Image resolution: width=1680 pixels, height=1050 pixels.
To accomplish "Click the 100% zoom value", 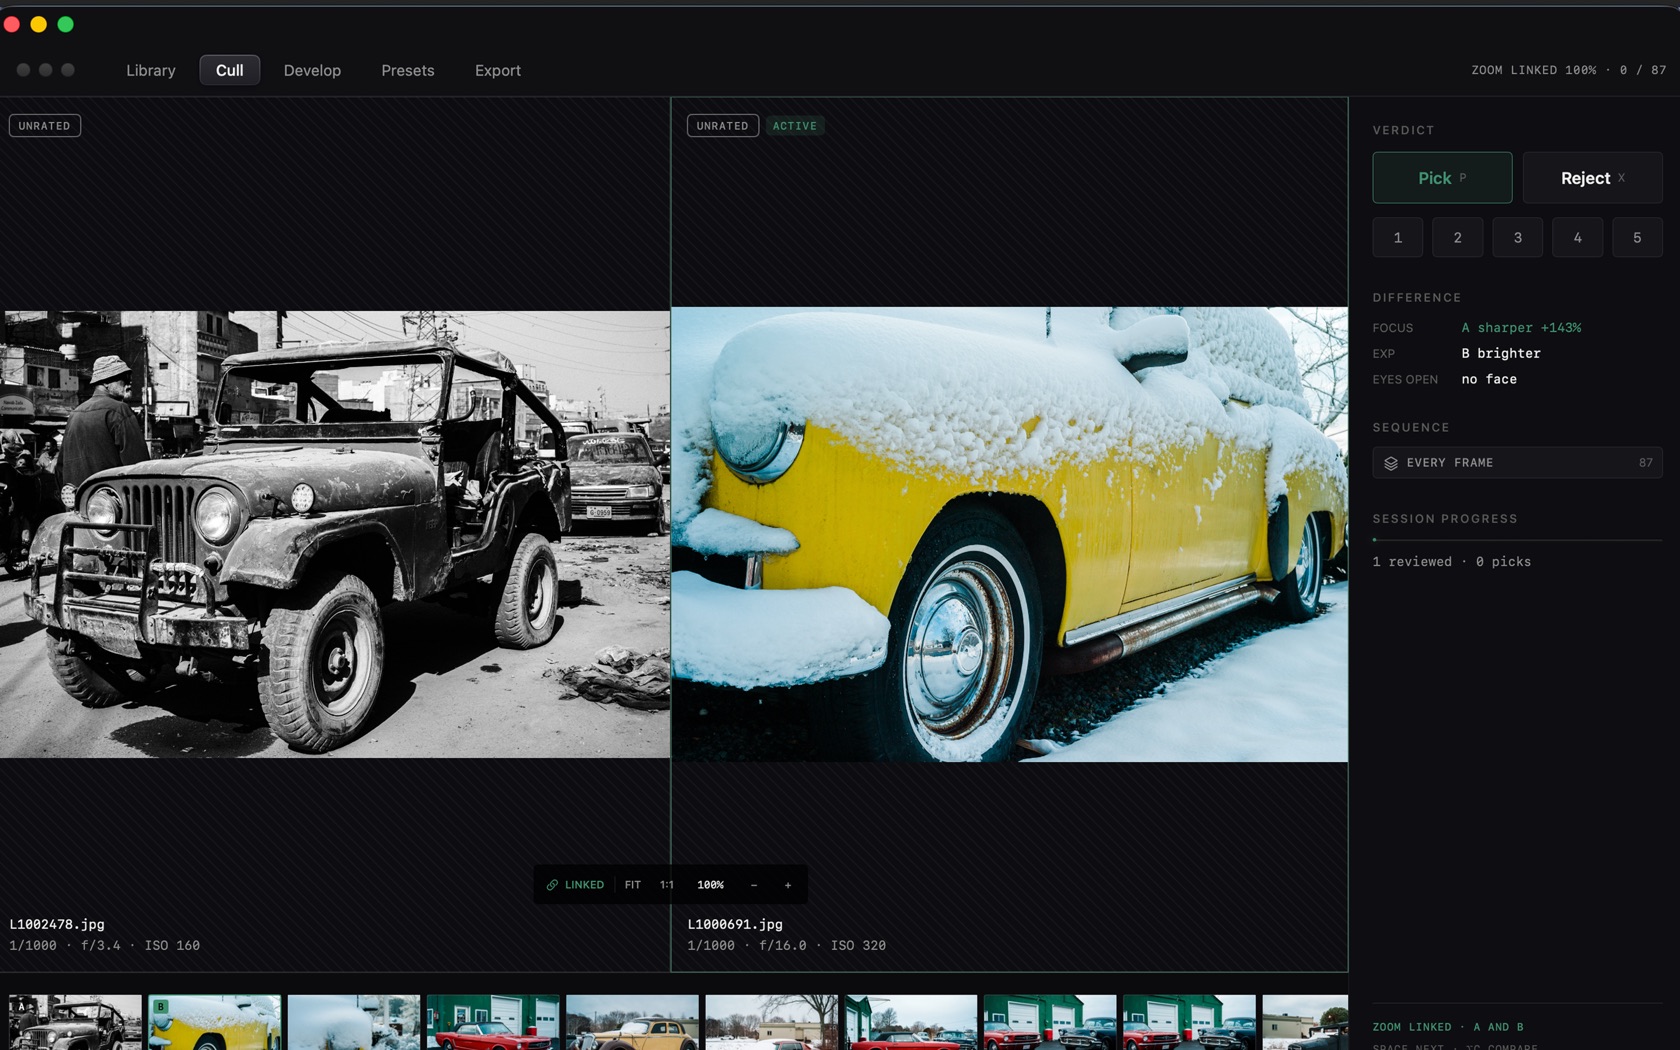I will [x=711, y=885].
